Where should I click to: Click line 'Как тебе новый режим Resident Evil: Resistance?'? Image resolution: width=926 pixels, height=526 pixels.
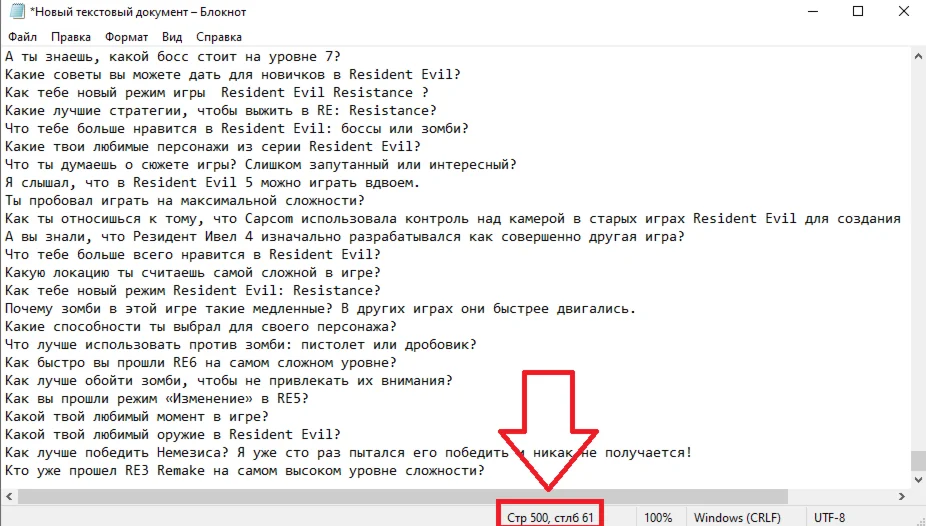click(x=193, y=290)
